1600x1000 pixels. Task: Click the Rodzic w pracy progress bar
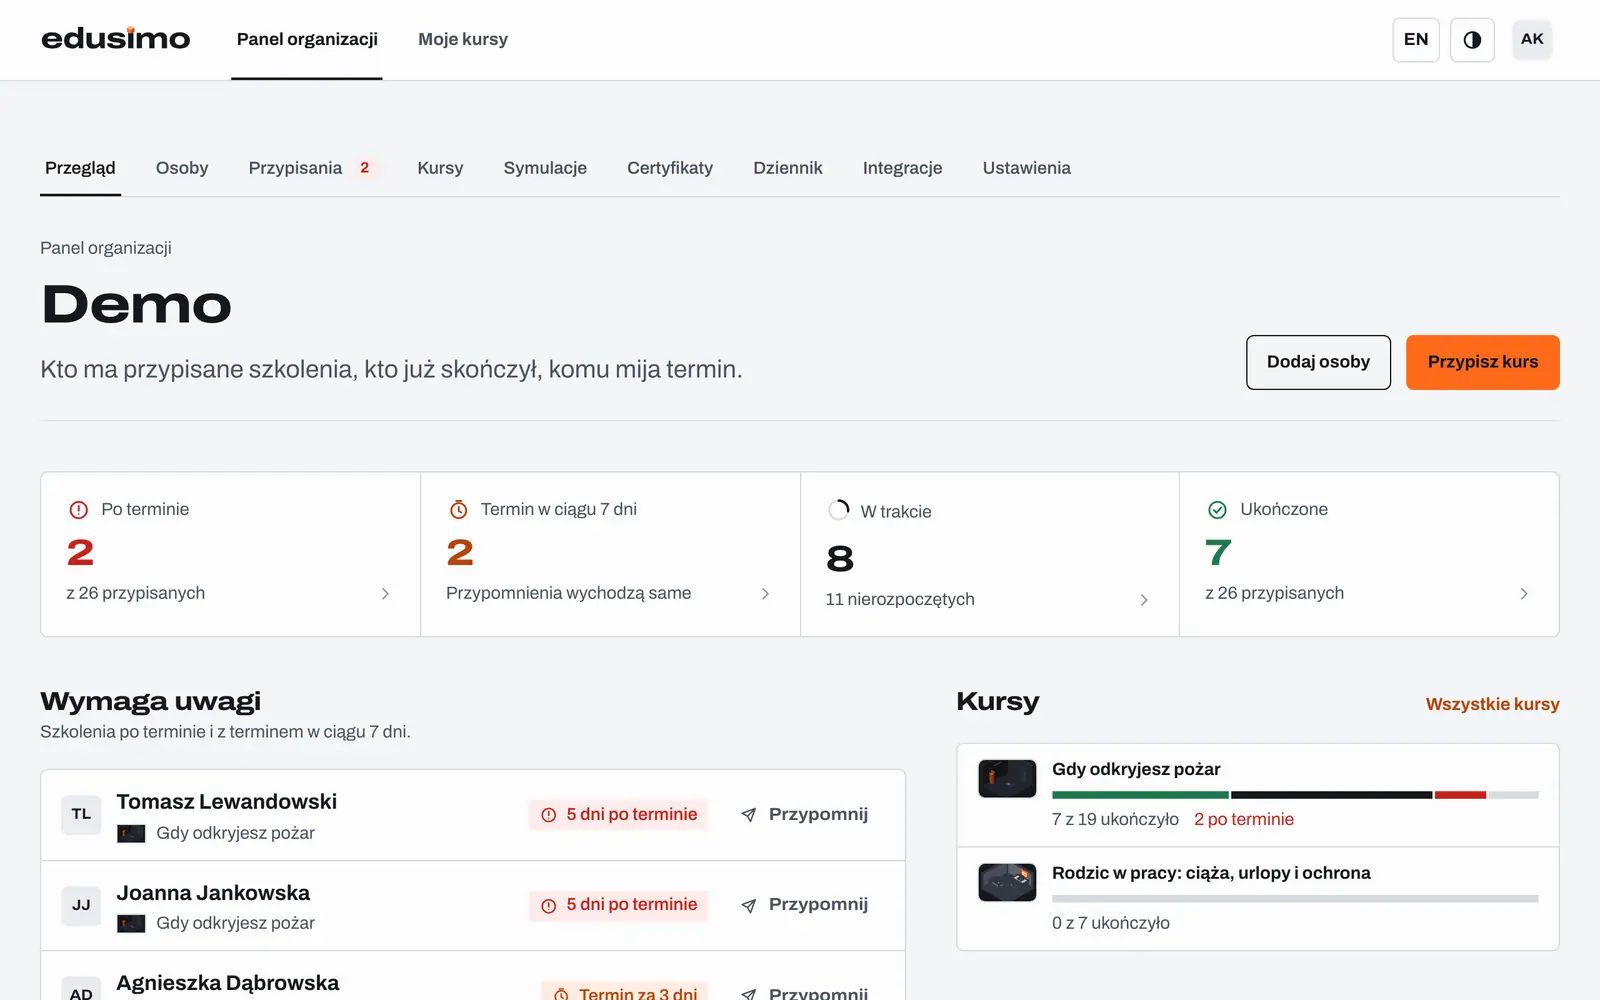(x=1295, y=899)
